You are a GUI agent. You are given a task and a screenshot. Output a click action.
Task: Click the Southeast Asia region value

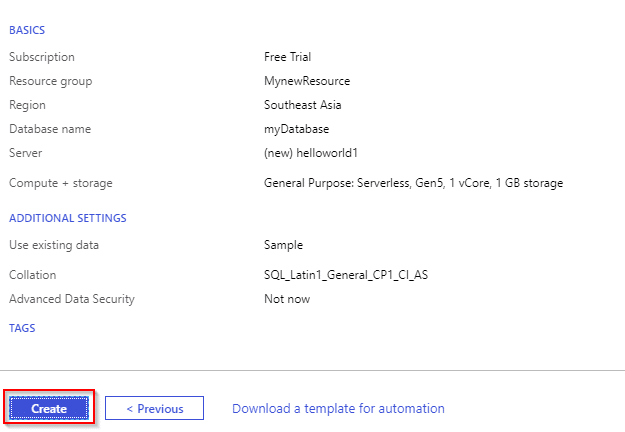(x=303, y=105)
